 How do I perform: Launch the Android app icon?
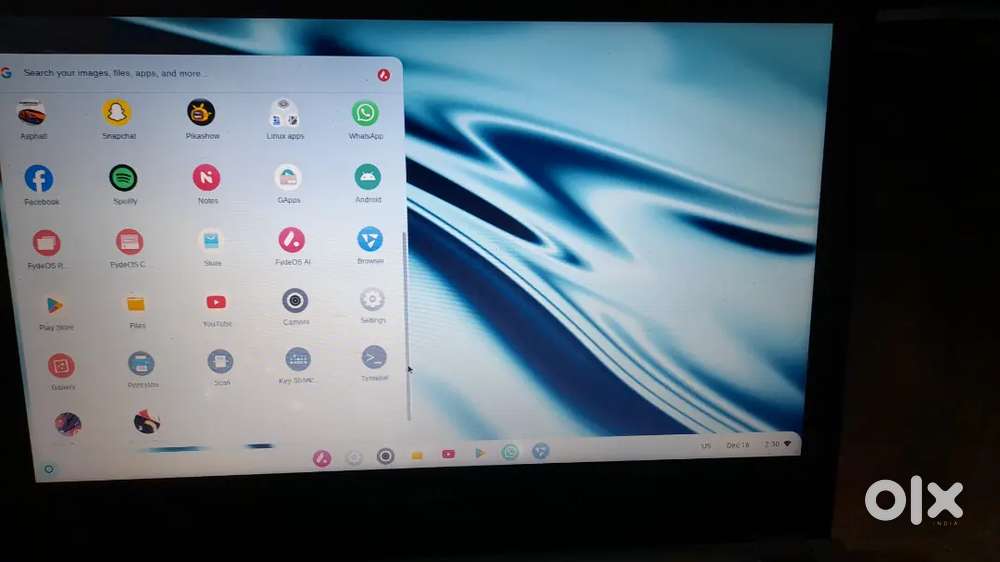[368, 177]
